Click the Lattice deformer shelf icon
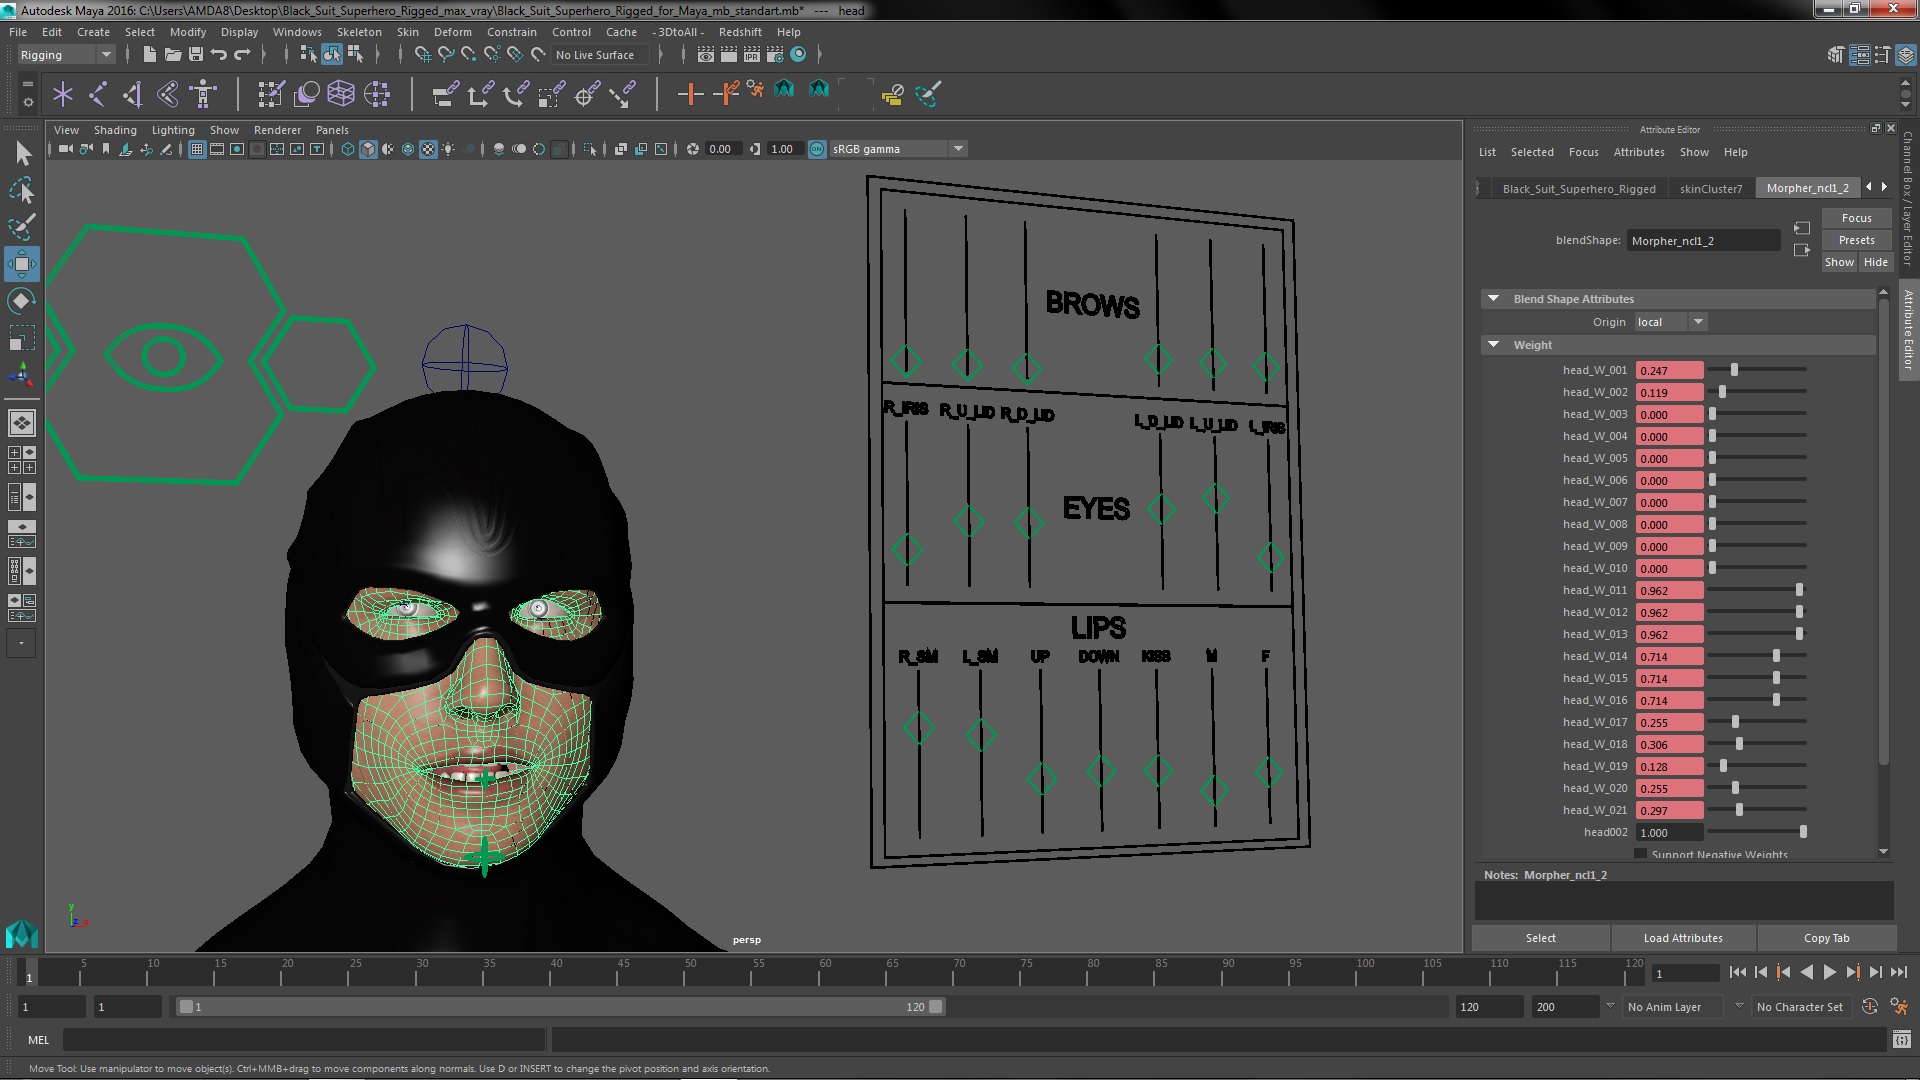 pos(341,94)
